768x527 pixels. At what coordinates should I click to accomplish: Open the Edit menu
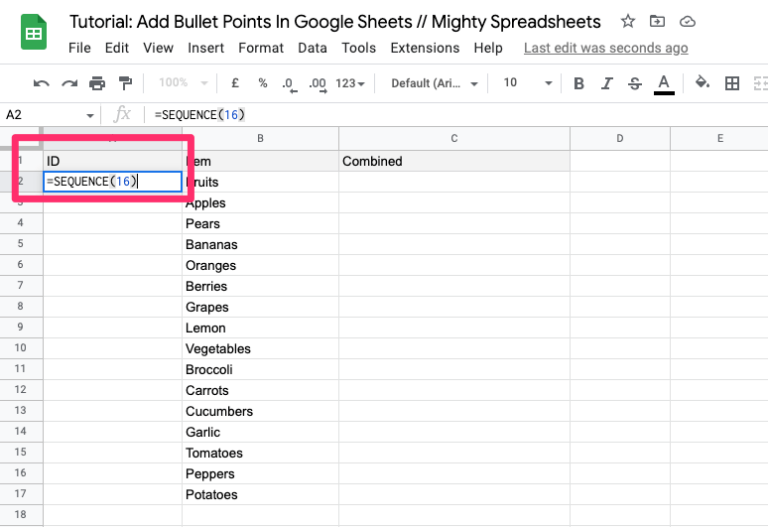(117, 48)
